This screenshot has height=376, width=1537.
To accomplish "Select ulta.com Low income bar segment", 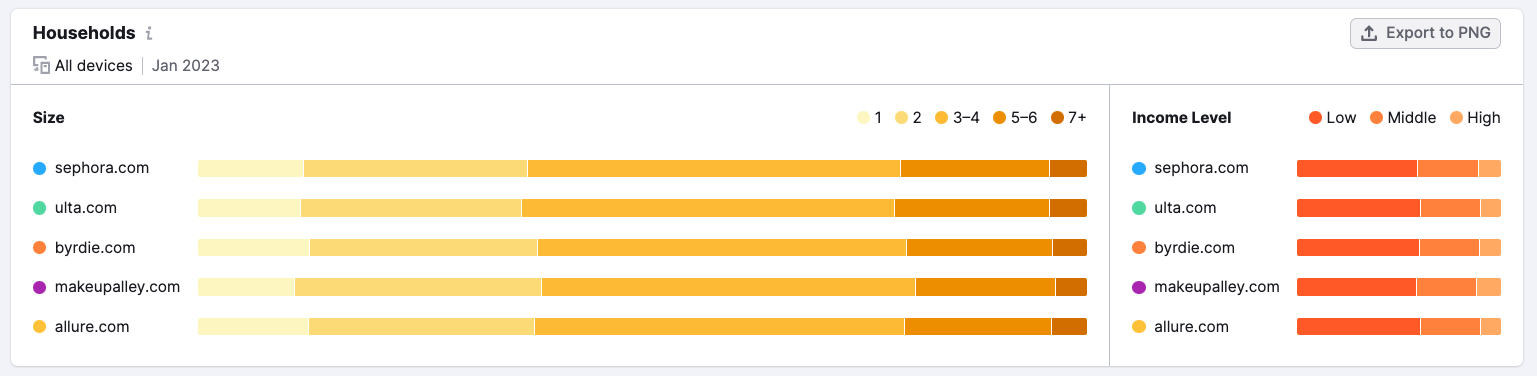I will coord(1358,208).
